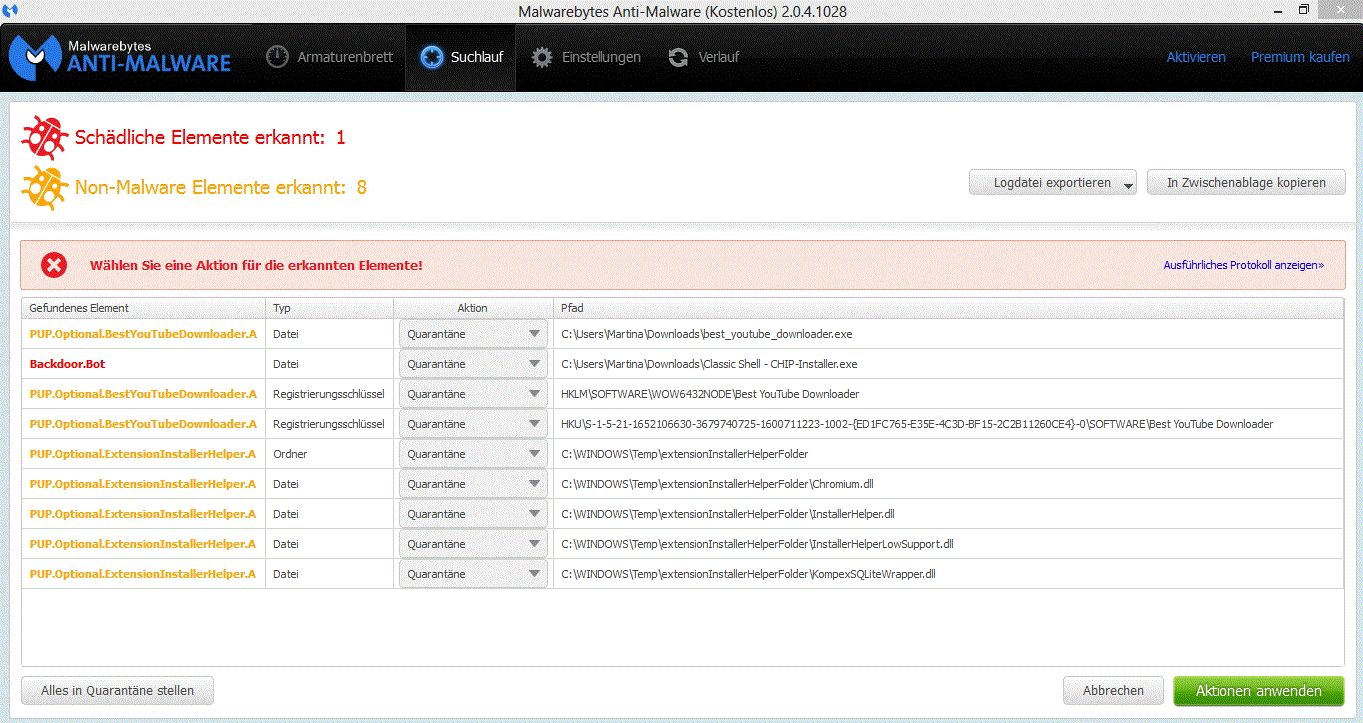Screen dimensions: 1363x723
Task: Open action dropdown for Backdoor.Bot row
Action: [x=534, y=364]
